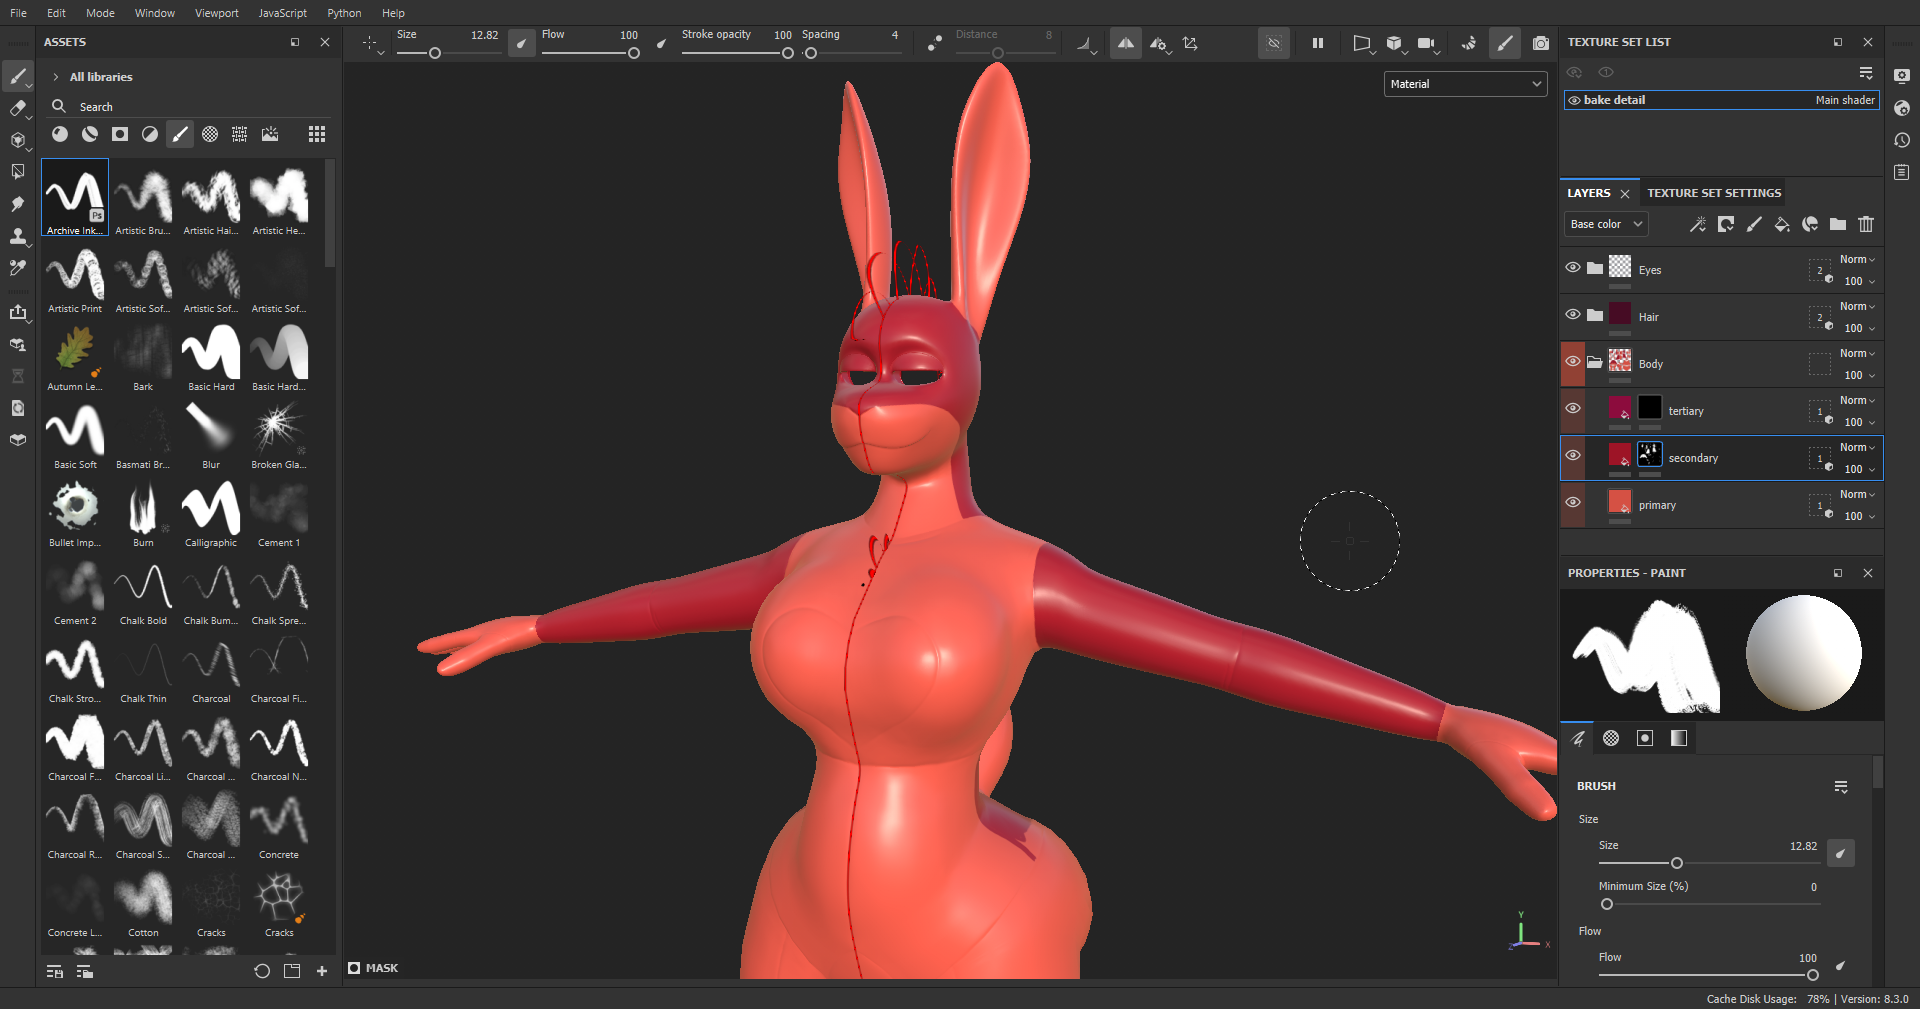
Task: Create a new layer folder
Action: 1838,224
